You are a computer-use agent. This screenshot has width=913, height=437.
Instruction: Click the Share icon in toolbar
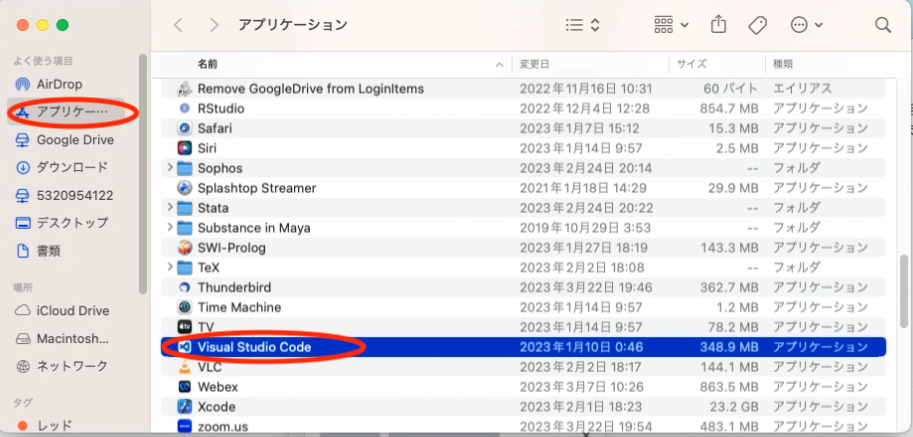tap(718, 24)
